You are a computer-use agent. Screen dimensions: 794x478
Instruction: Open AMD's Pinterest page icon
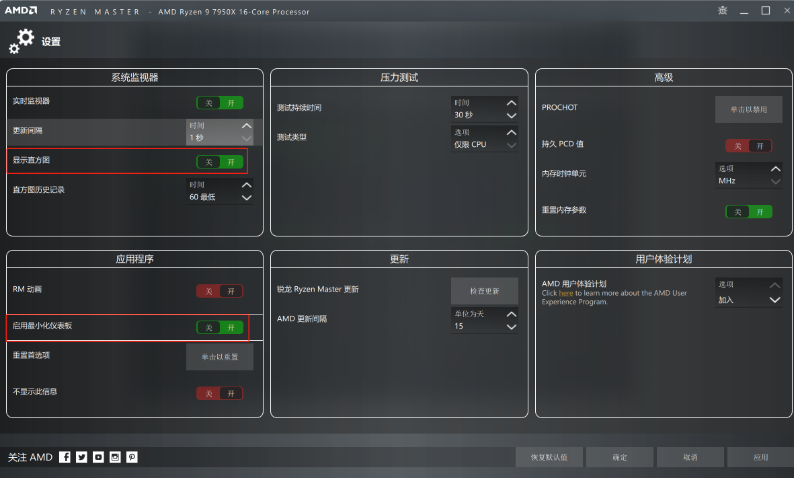pos(132,457)
